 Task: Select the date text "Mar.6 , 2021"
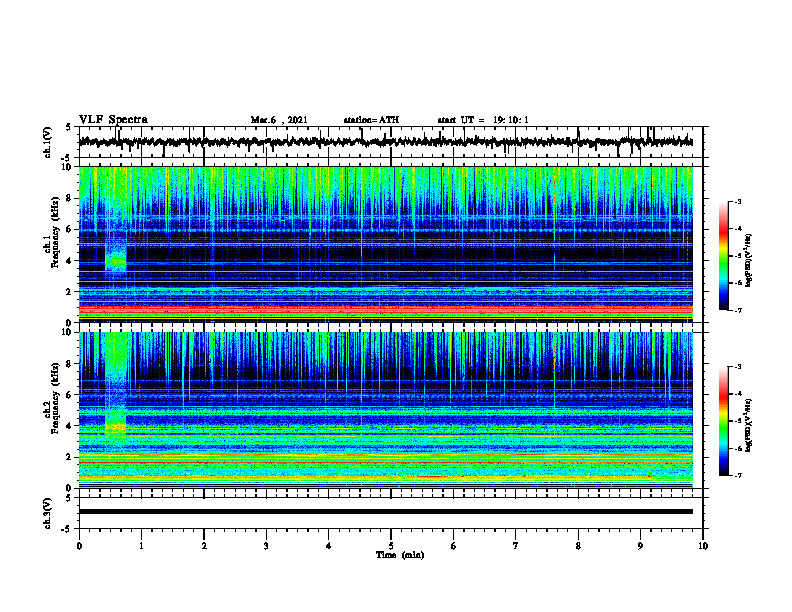(279, 120)
